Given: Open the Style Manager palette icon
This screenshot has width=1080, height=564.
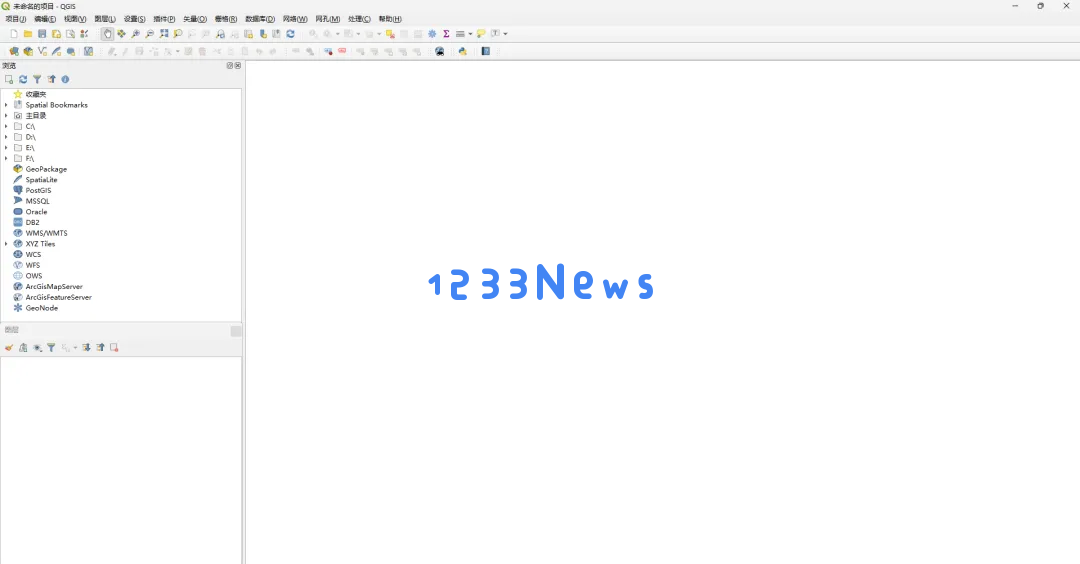Looking at the screenshot, I should tap(84, 34).
